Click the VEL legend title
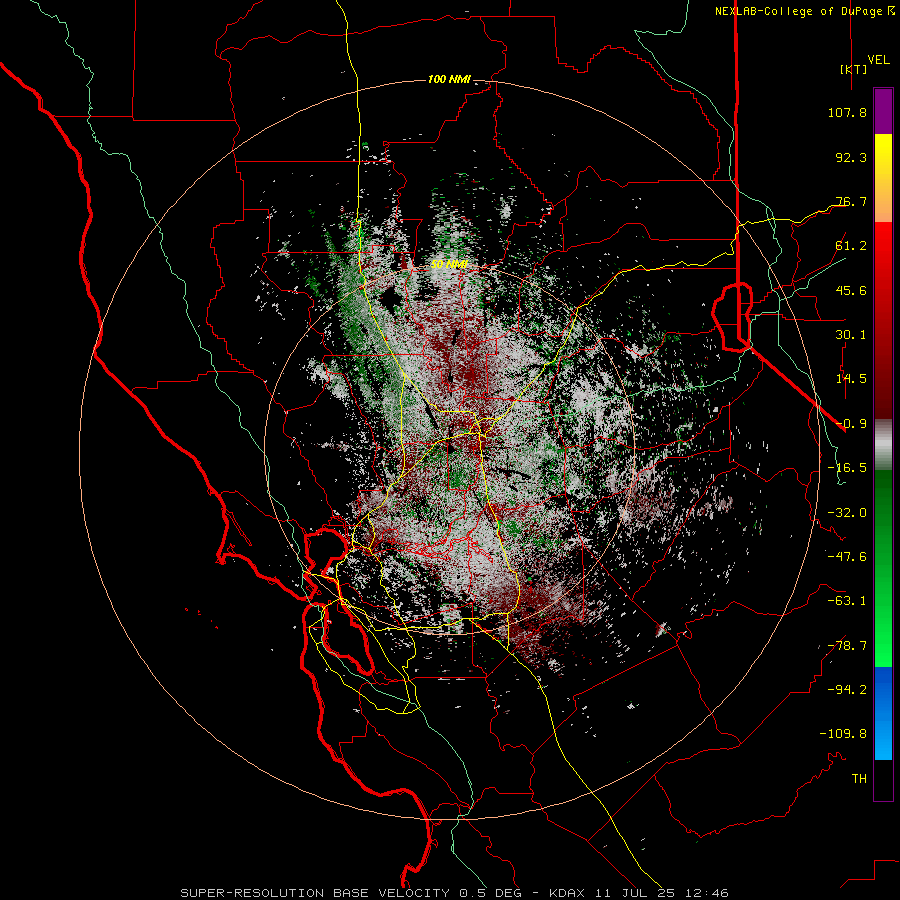The width and height of the screenshot is (900, 900). (x=878, y=60)
